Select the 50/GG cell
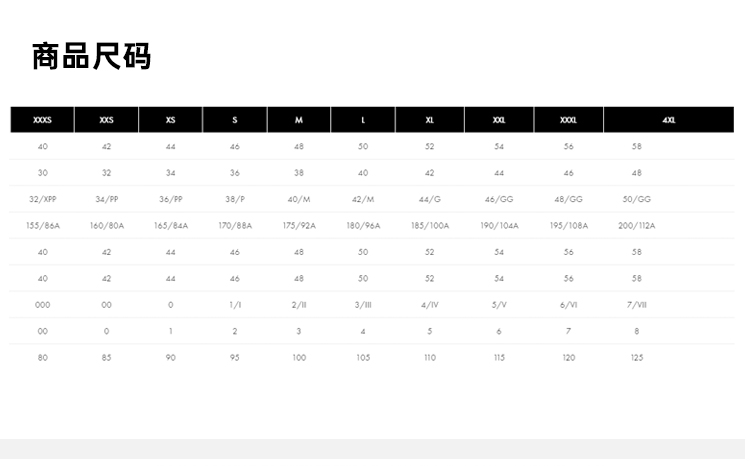Screen dimensions: 750x466 click(637, 199)
